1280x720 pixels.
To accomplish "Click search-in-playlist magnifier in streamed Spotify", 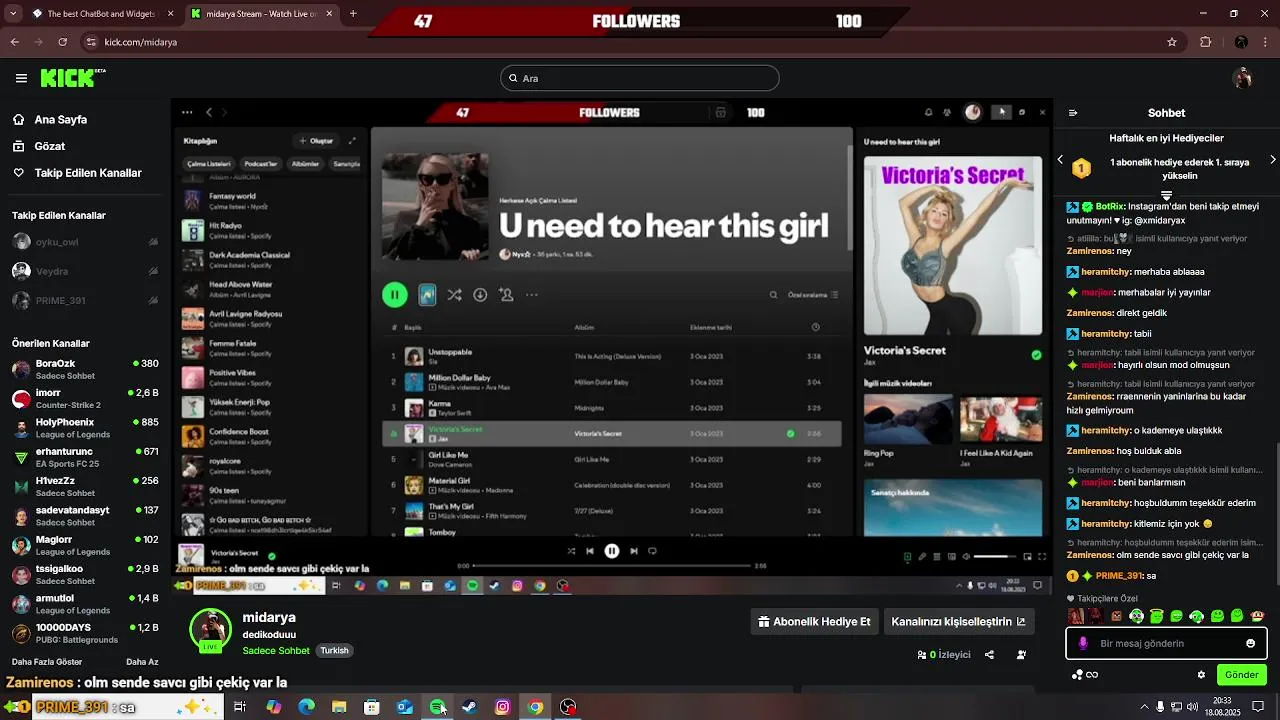I will (x=773, y=295).
